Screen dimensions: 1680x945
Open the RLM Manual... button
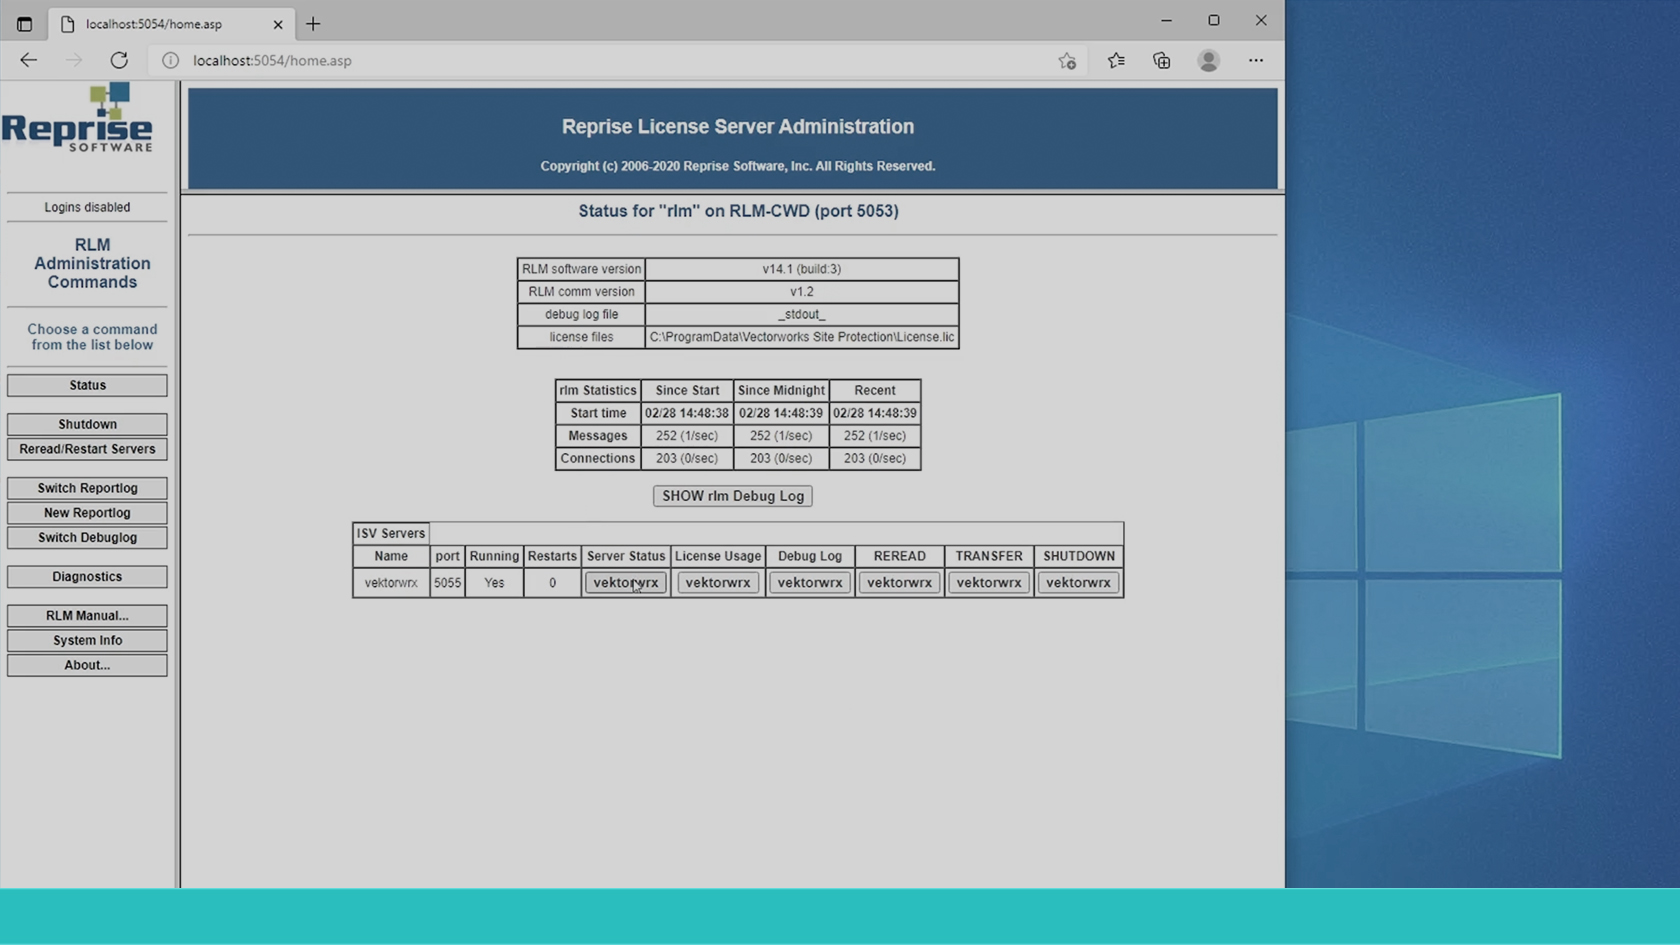(87, 615)
